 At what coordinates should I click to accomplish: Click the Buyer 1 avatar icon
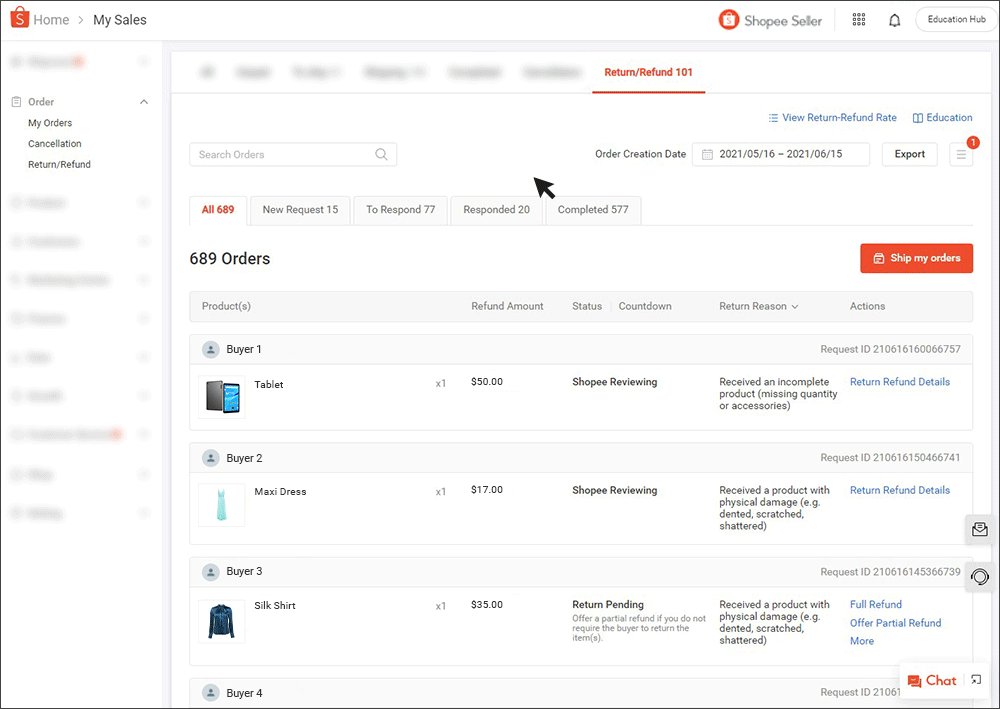[x=211, y=350]
